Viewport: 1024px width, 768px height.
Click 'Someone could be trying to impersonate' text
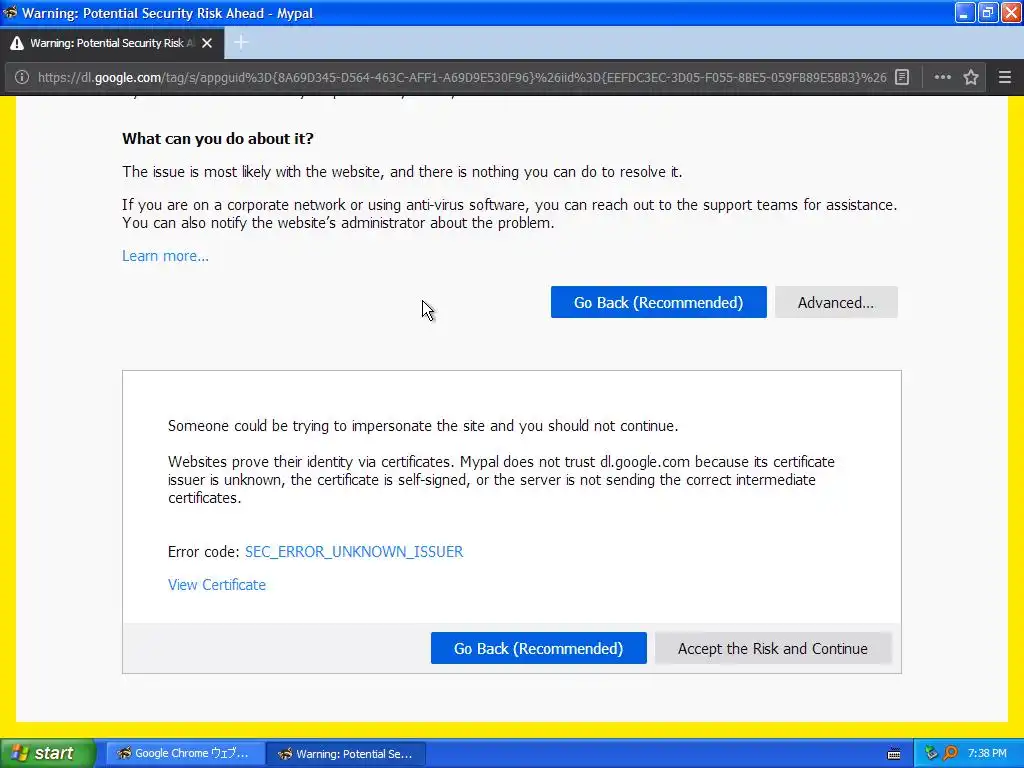(423, 426)
